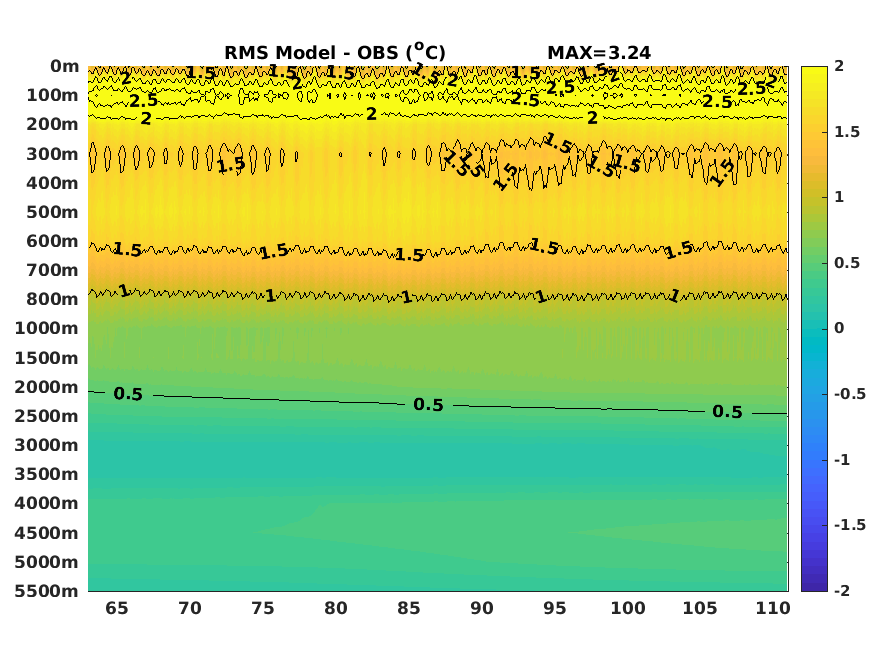Choose the '700m' depth tick label
This screenshot has width=875, height=656.
pyautogui.click(x=52, y=271)
